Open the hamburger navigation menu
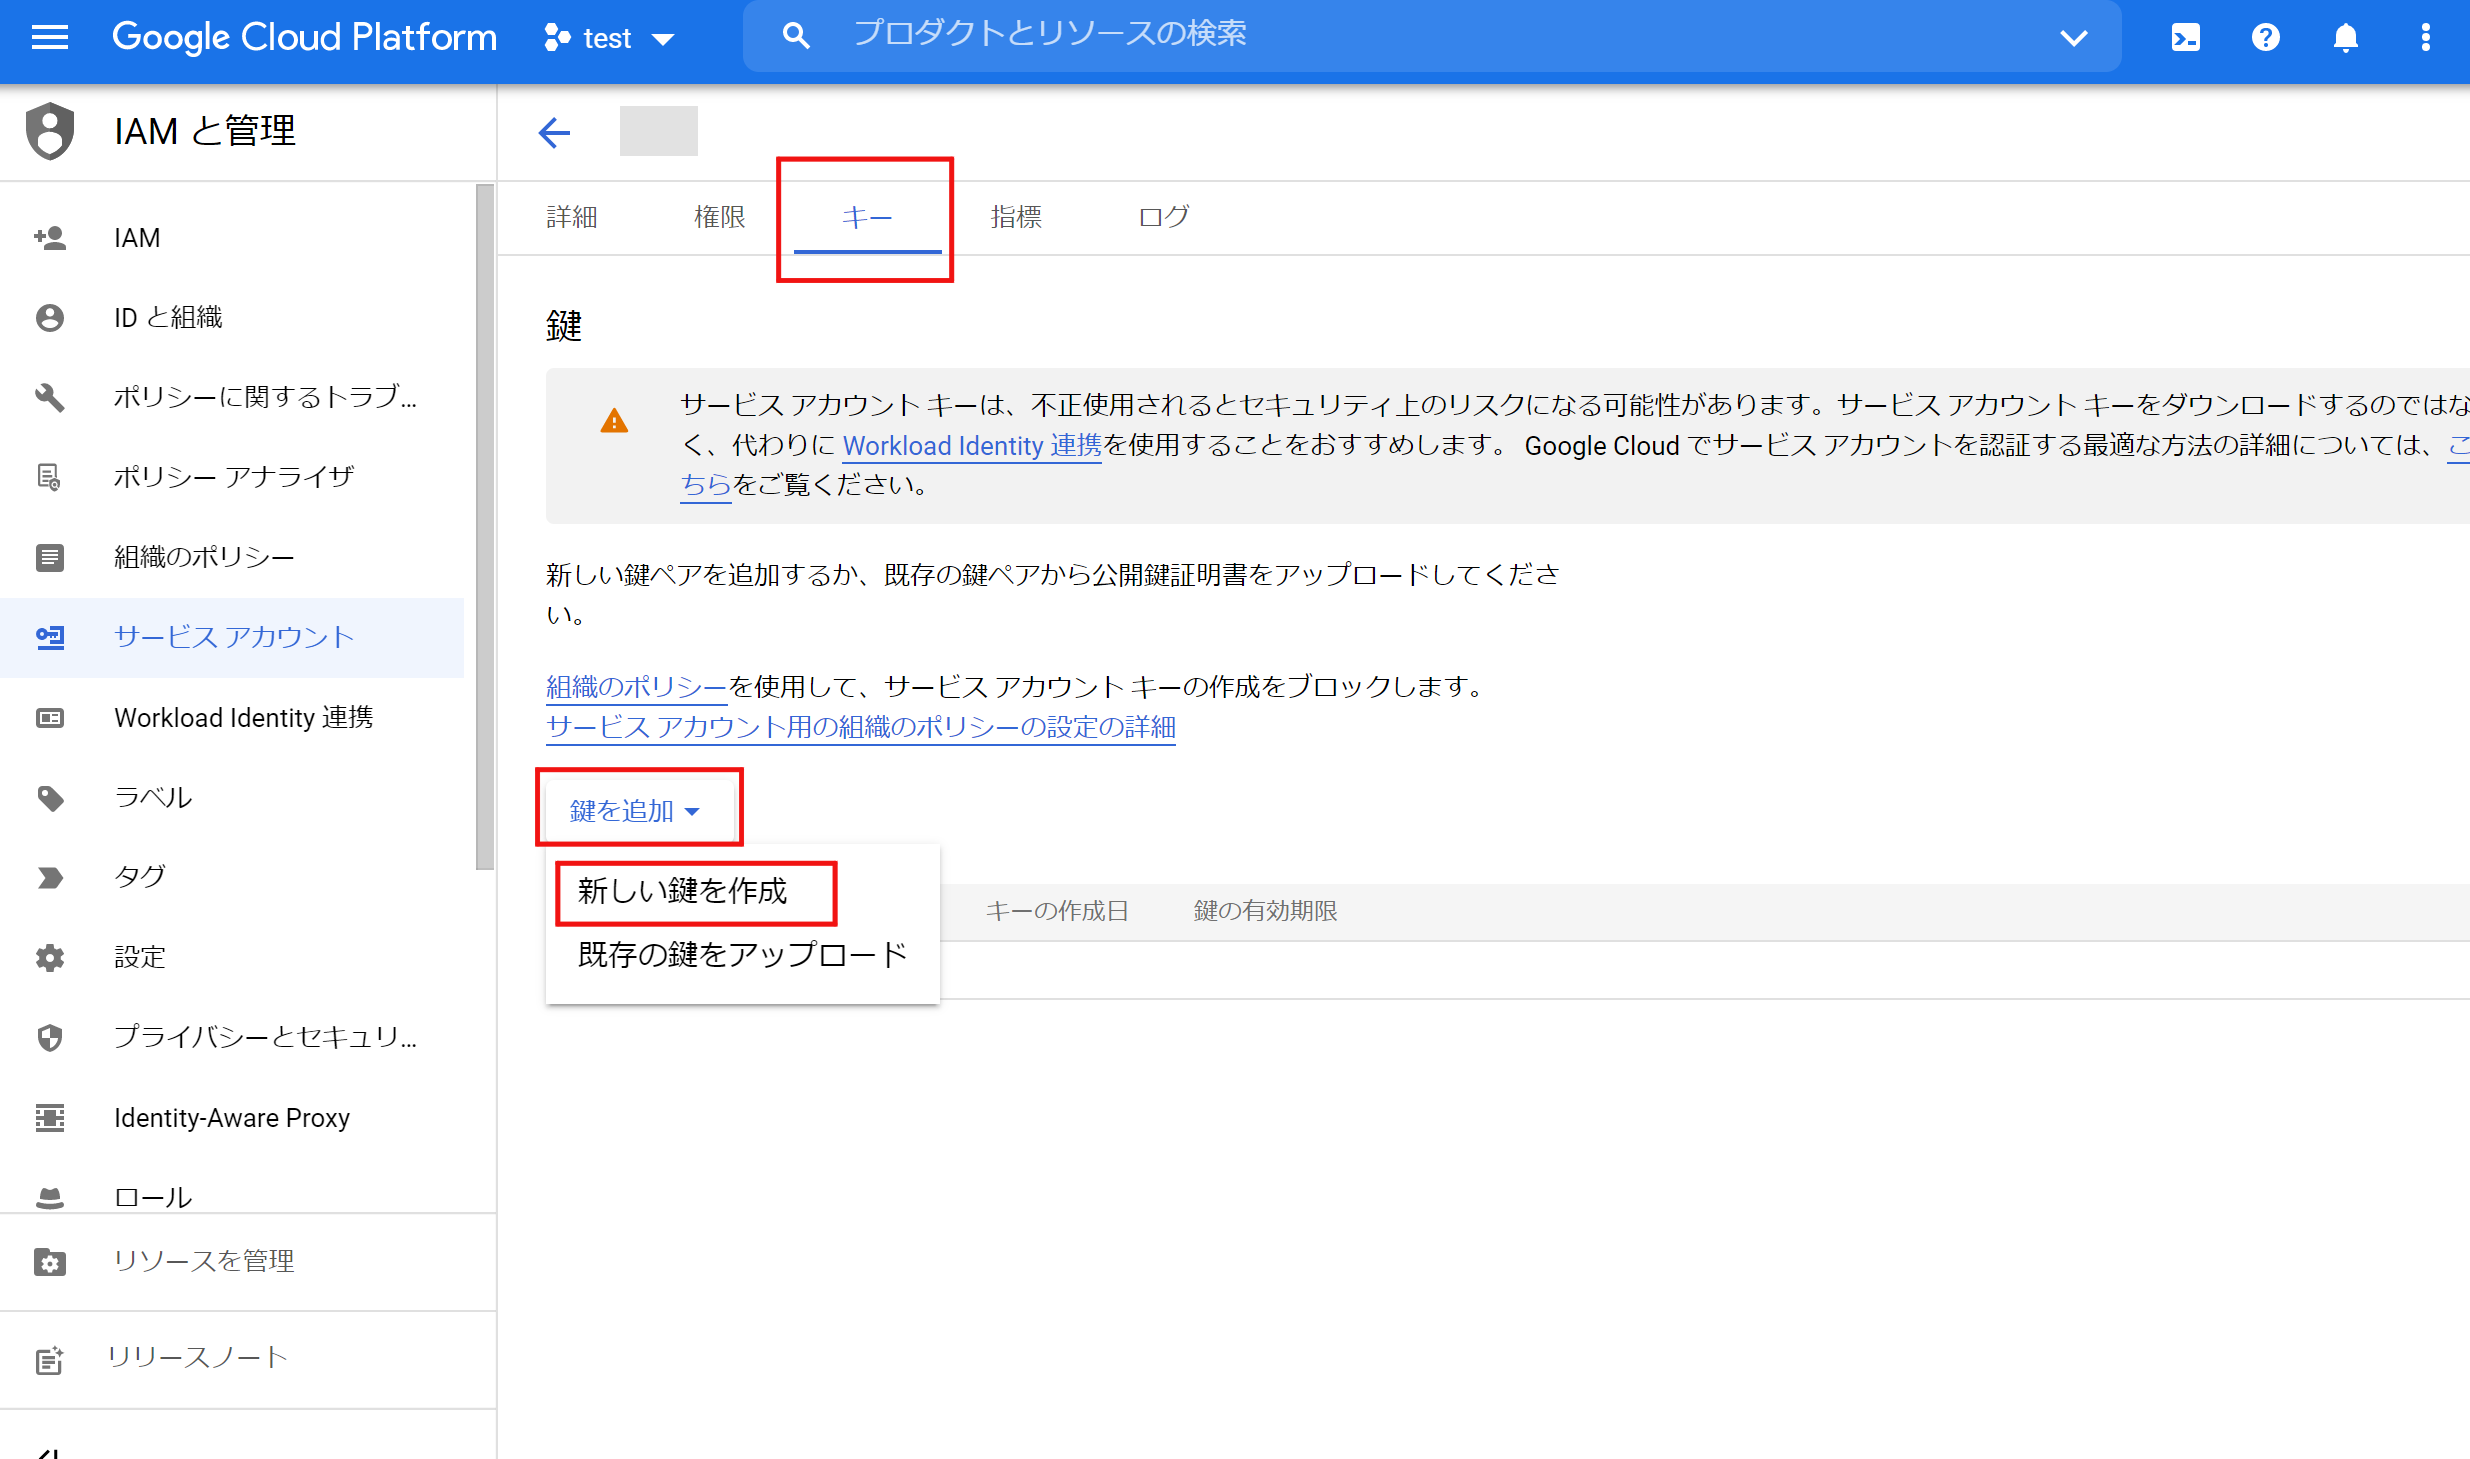Image resolution: width=2470 pixels, height=1459 pixels. tap(49, 38)
